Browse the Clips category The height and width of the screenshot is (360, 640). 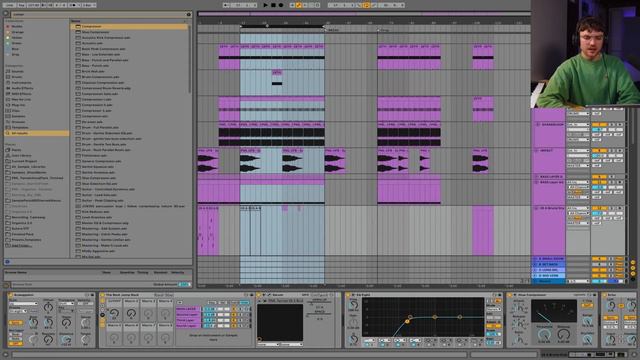pyautogui.click(x=16, y=111)
